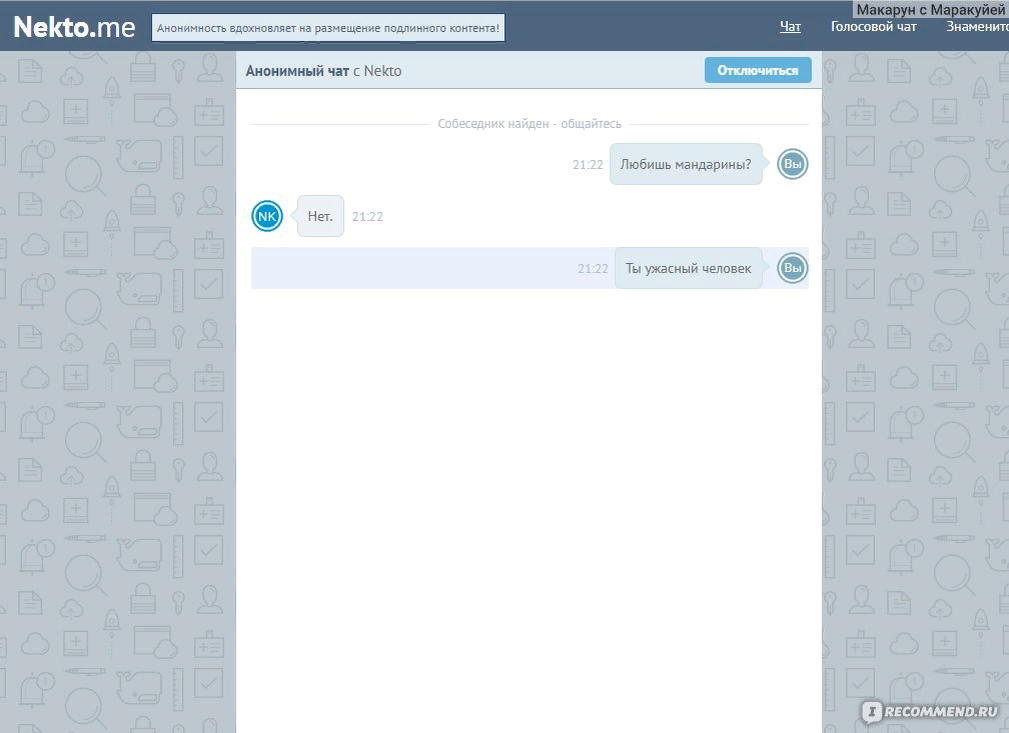Click the NK avatar icon of interlocutor
Viewport: 1009px width, 733px height.
click(x=267, y=216)
